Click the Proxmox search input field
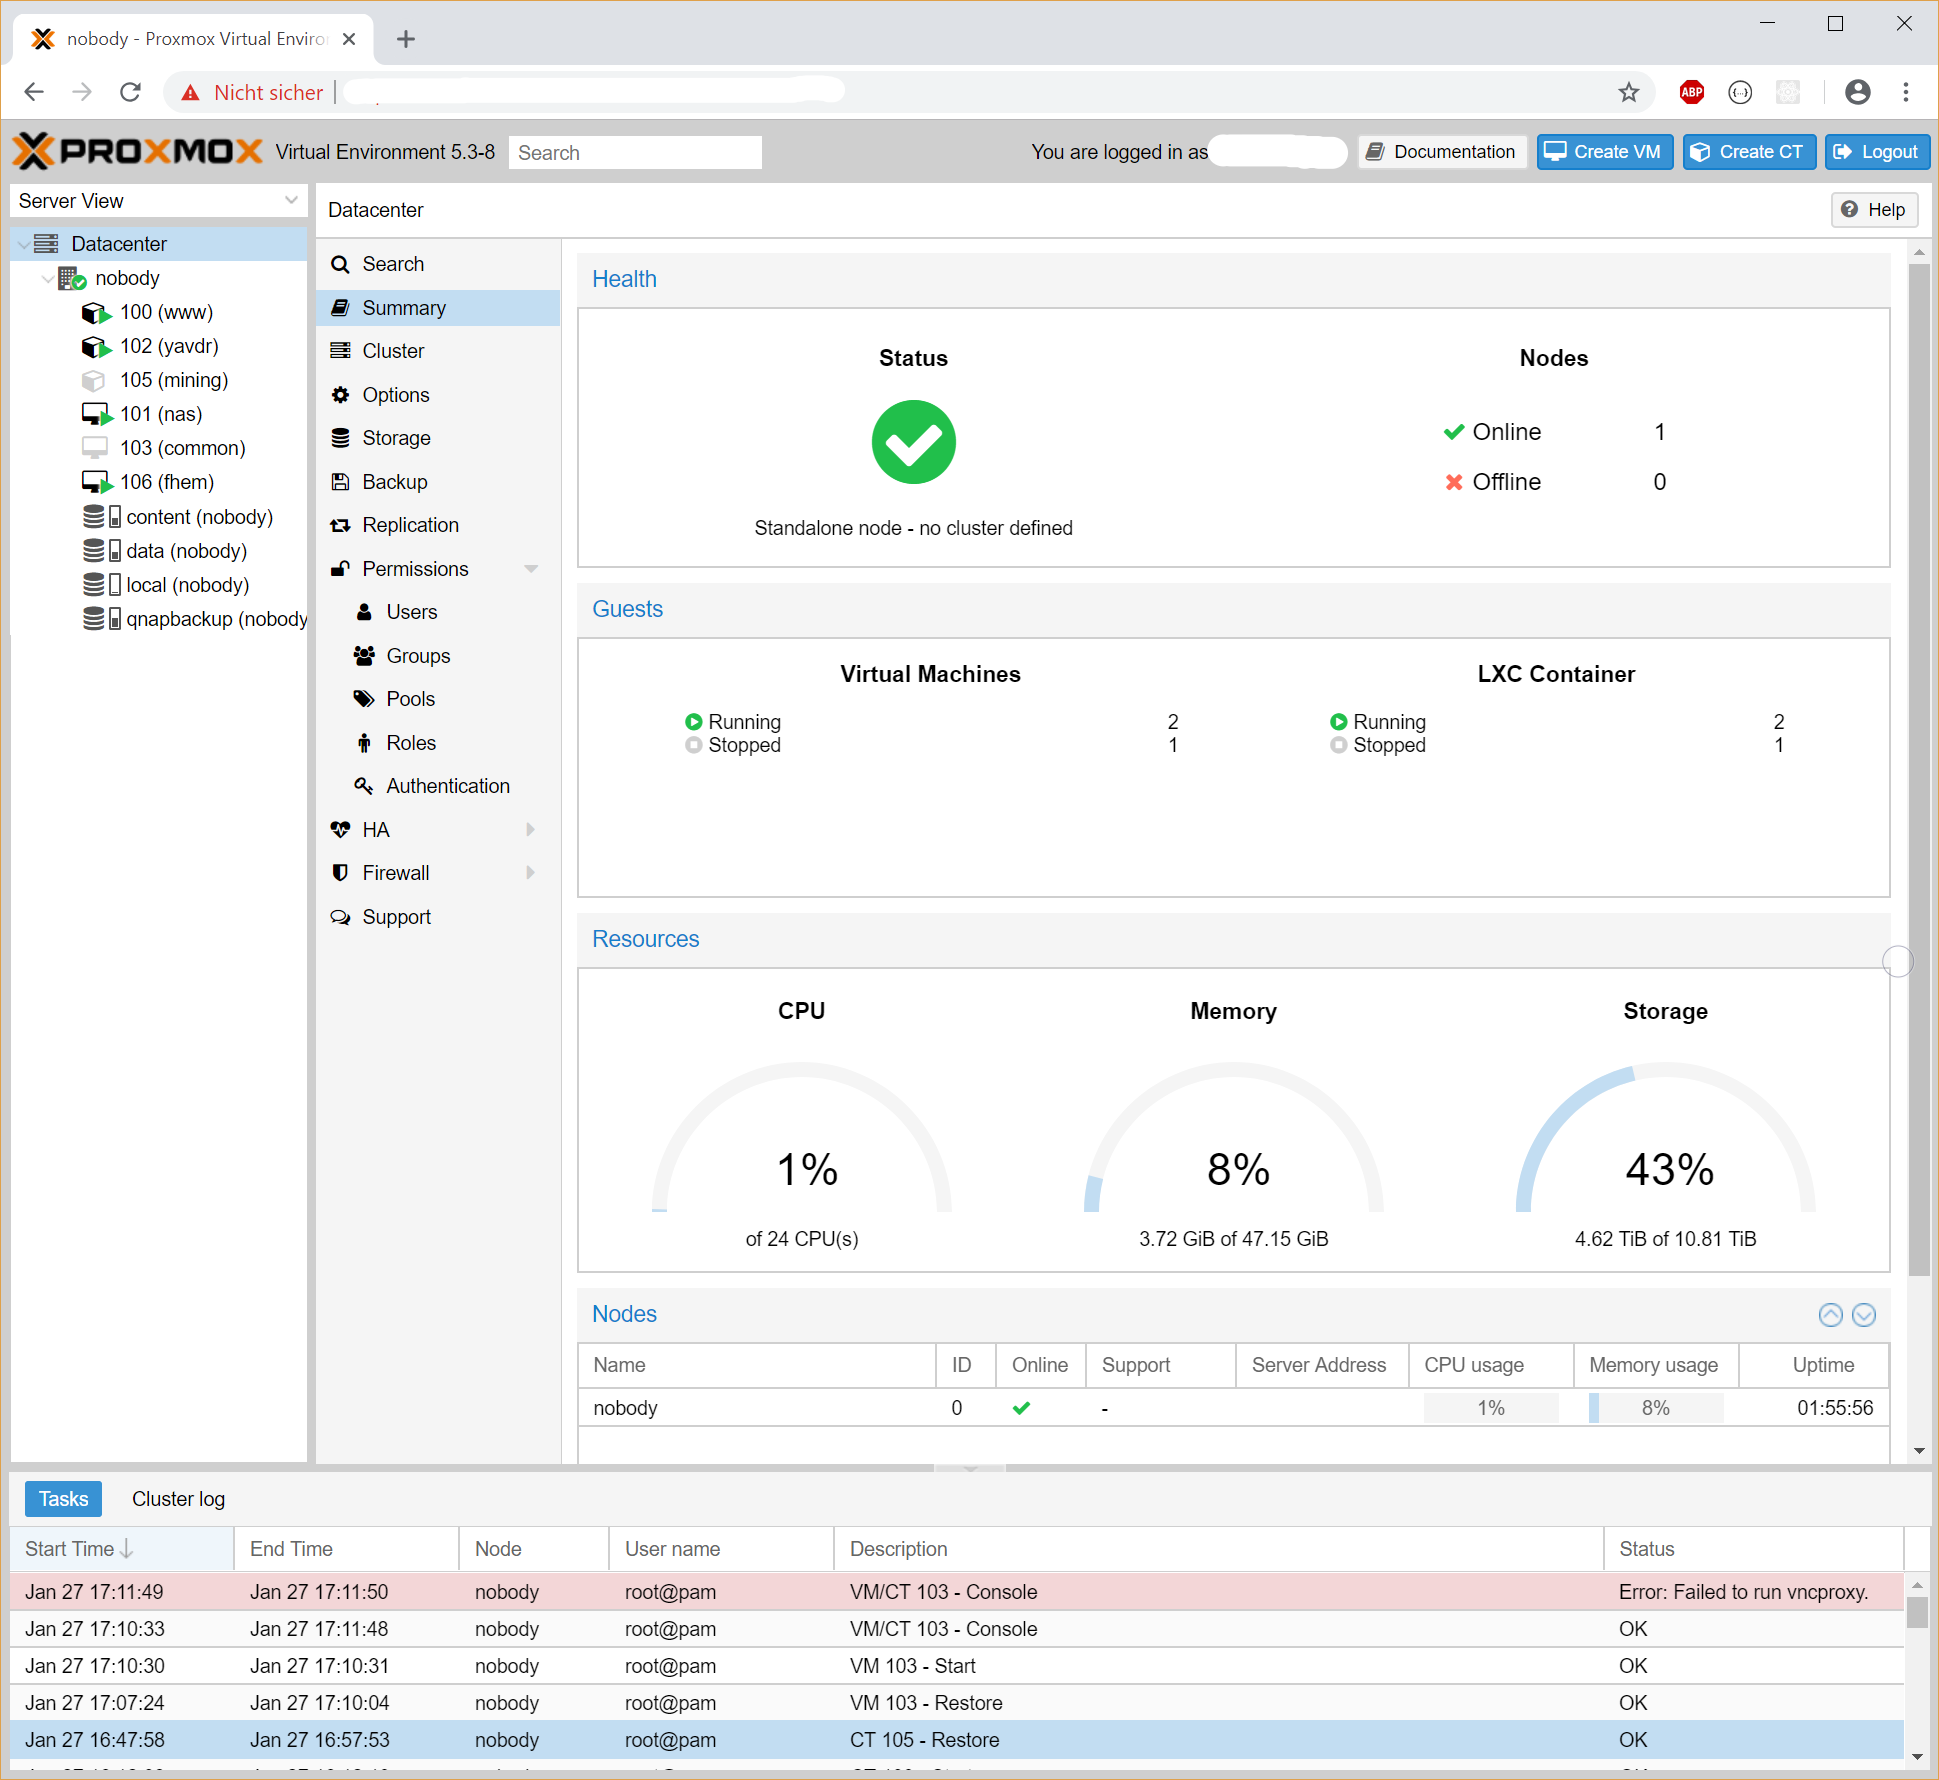 (634, 152)
